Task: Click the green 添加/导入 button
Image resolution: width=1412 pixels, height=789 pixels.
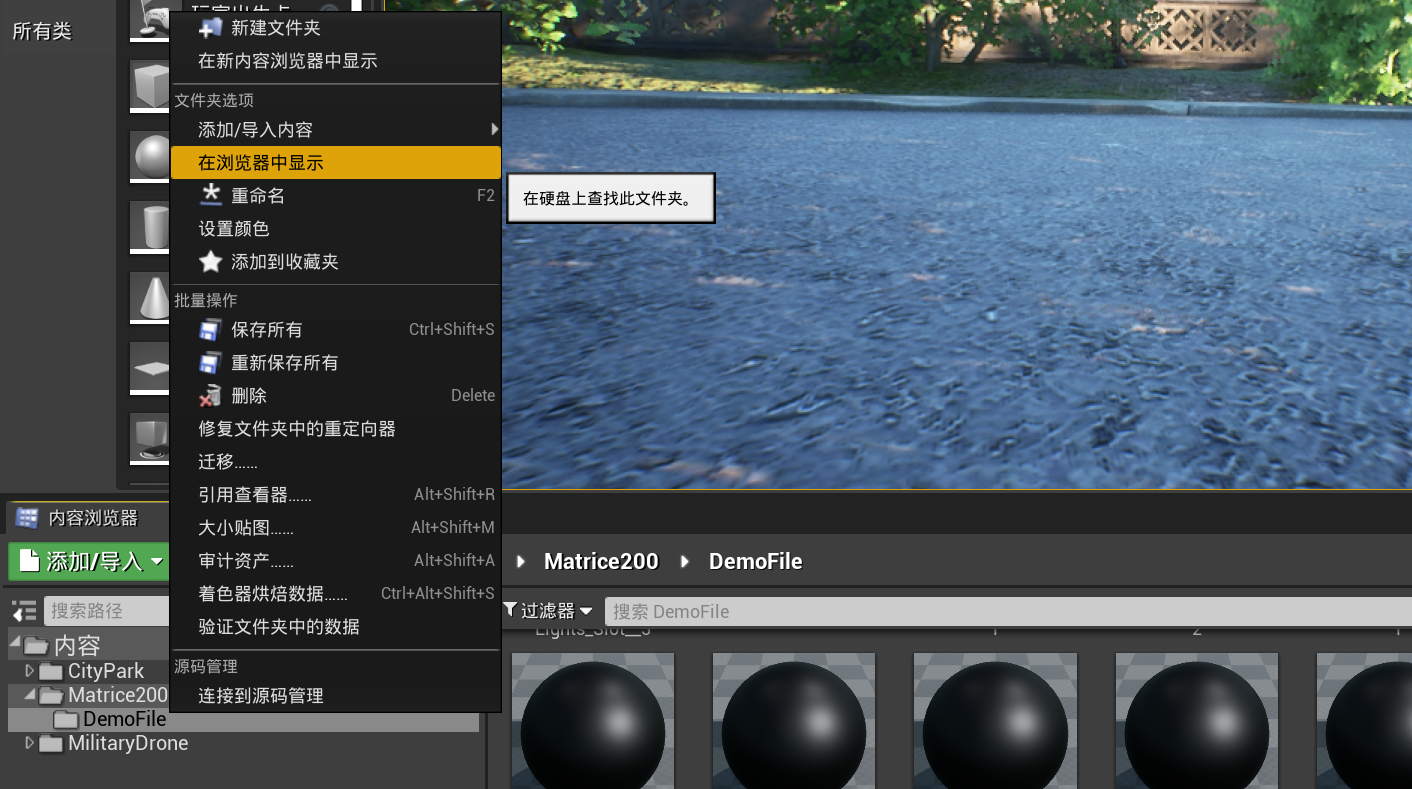Action: (x=90, y=561)
